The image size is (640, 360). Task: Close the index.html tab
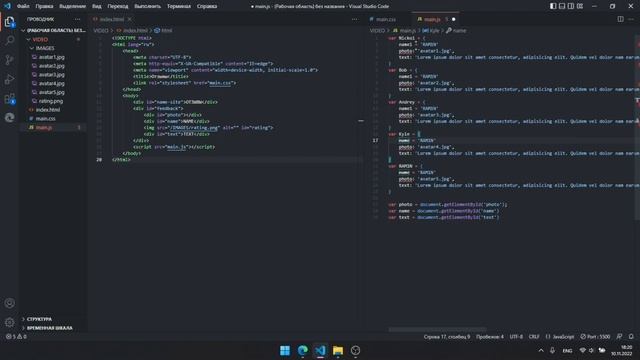(129, 19)
